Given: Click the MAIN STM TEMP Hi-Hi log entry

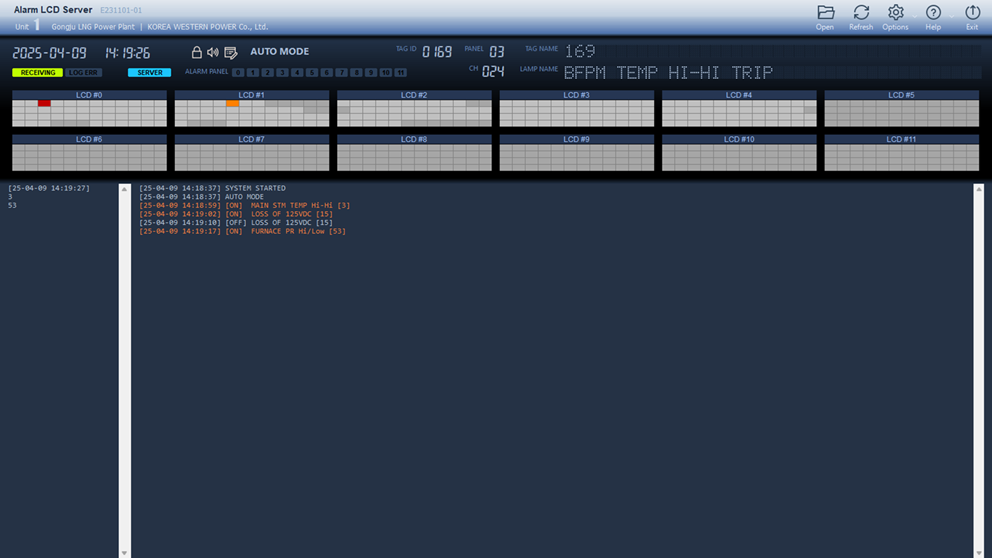Looking at the screenshot, I should (x=244, y=205).
